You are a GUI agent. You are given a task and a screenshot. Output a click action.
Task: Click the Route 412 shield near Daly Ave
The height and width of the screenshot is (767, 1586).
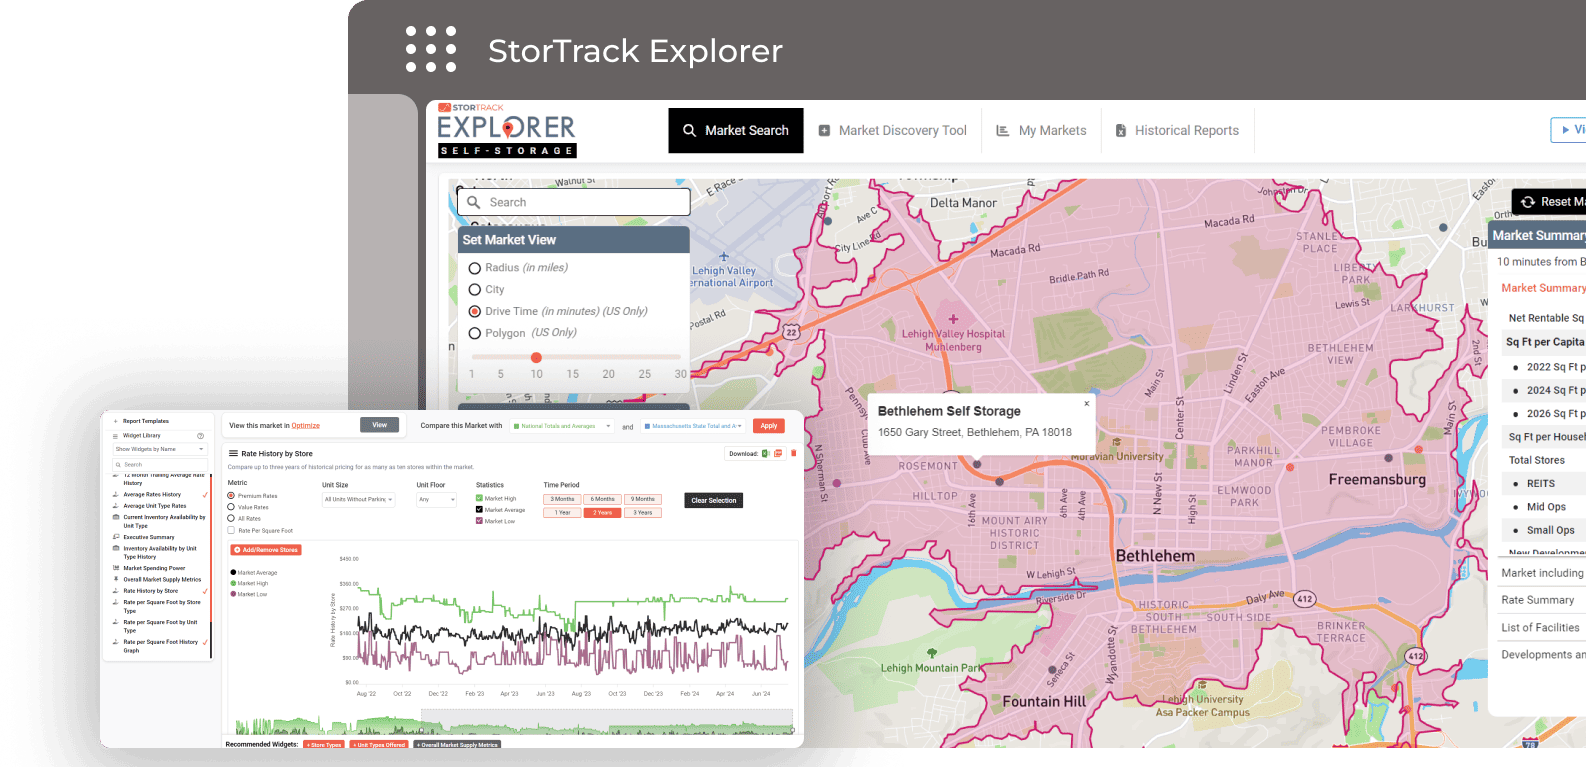1304,599
